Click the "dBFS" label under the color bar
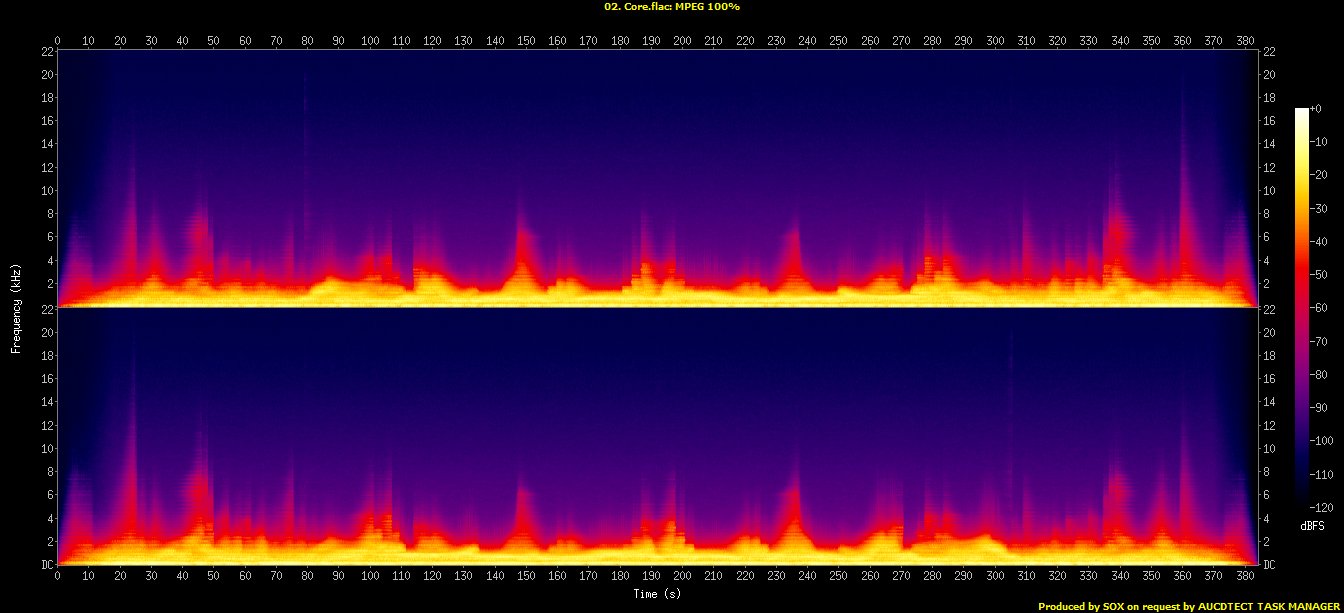Viewport: 1344px width, 613px height. [x=1312, y=525]
